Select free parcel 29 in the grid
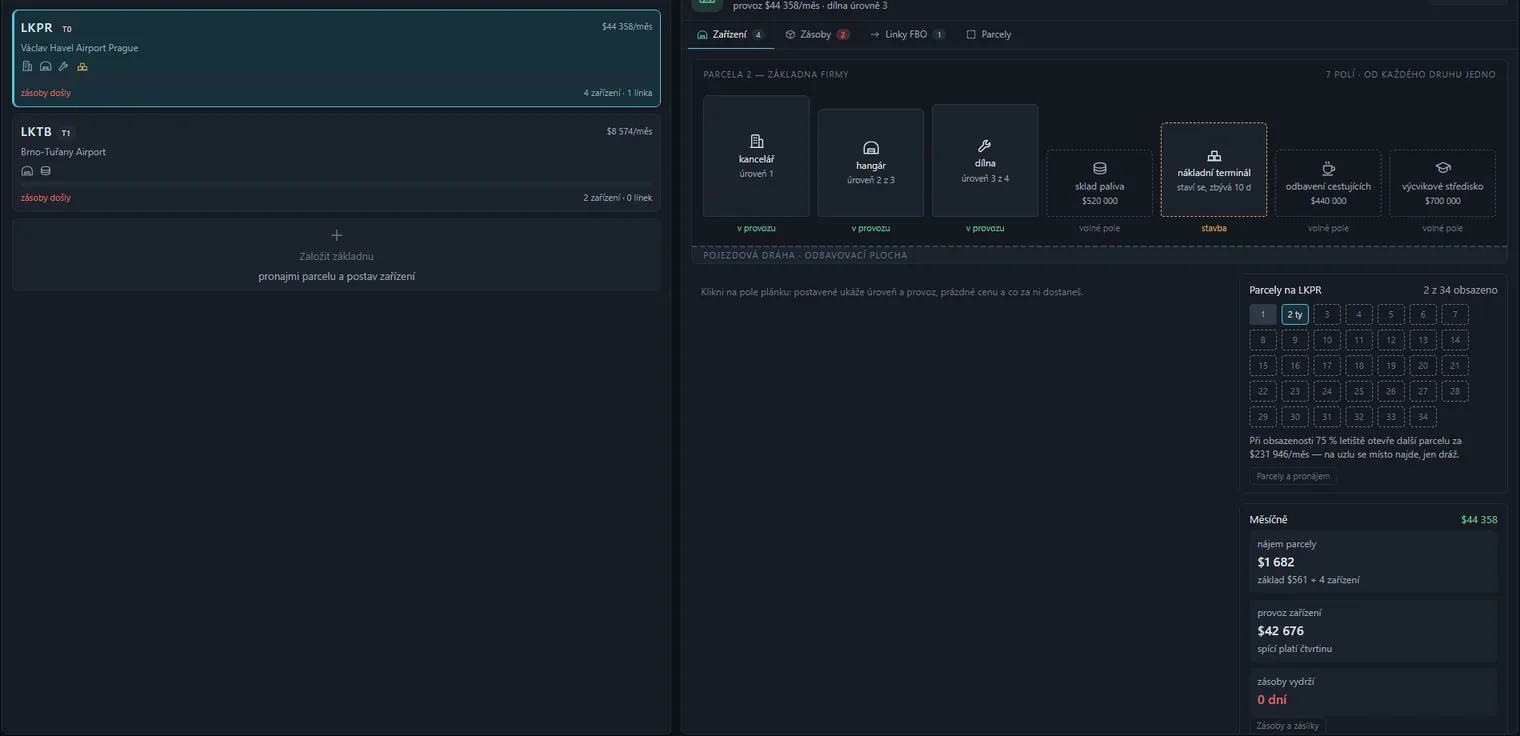The image size is (1520, 736). coord(1263,417)
